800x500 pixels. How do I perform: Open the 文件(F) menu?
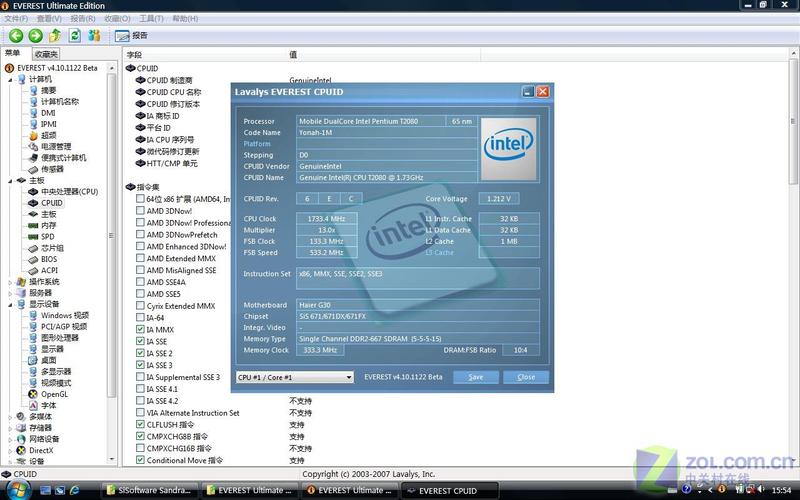tap(16, 18)
